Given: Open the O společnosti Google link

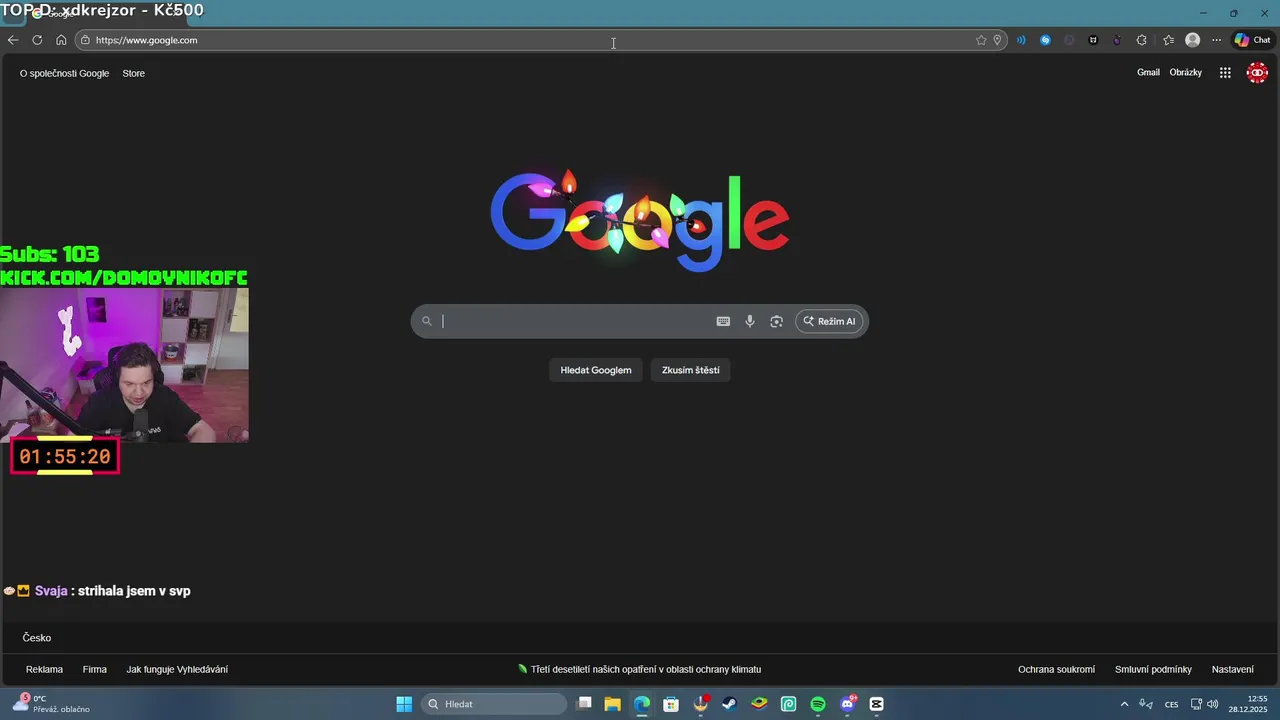Looking at the screenshot, I should [x=64, y=73].
